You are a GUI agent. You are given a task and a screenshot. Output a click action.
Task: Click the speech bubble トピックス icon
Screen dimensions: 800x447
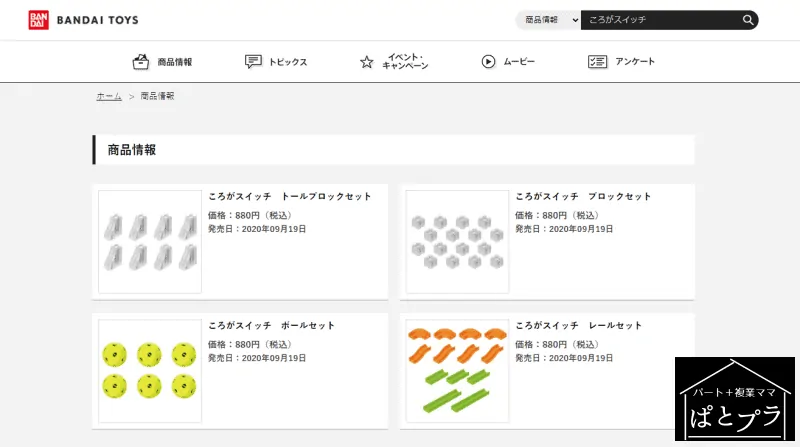pyautogui.click(x=253, y=62)
